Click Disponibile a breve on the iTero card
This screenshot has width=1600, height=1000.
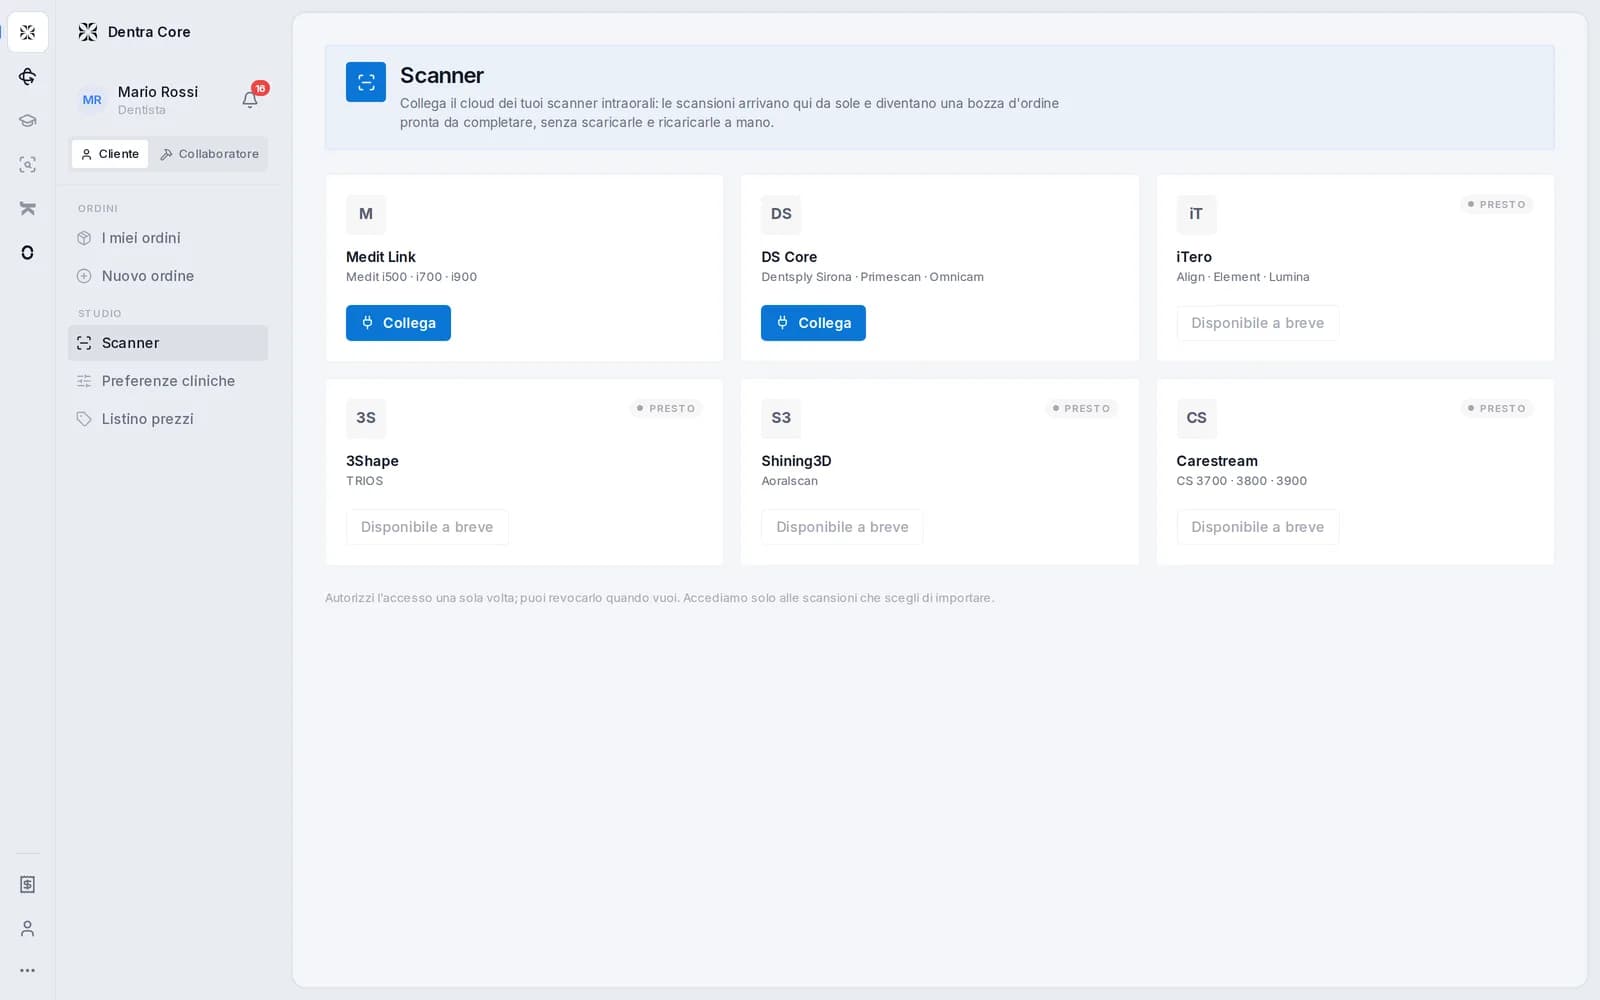tap(1257, 323)
